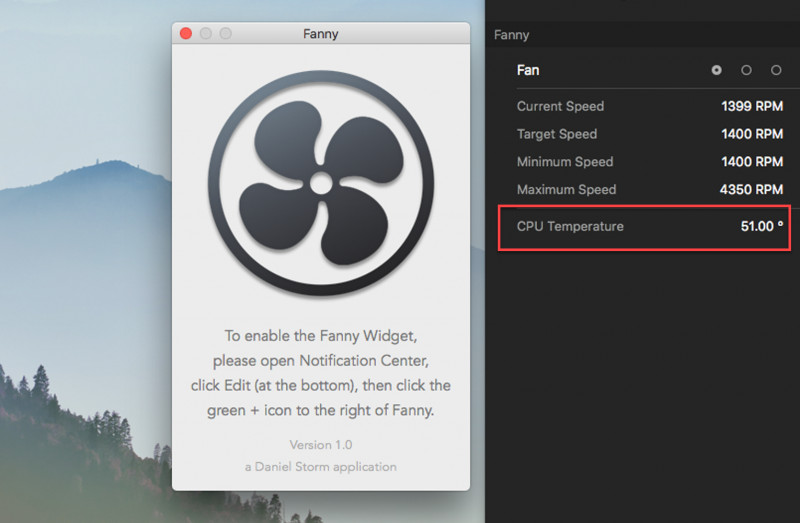This screenshot has height=523, width=800.
Task: Click the Current Speed label
Action: (x=560, y=106)
